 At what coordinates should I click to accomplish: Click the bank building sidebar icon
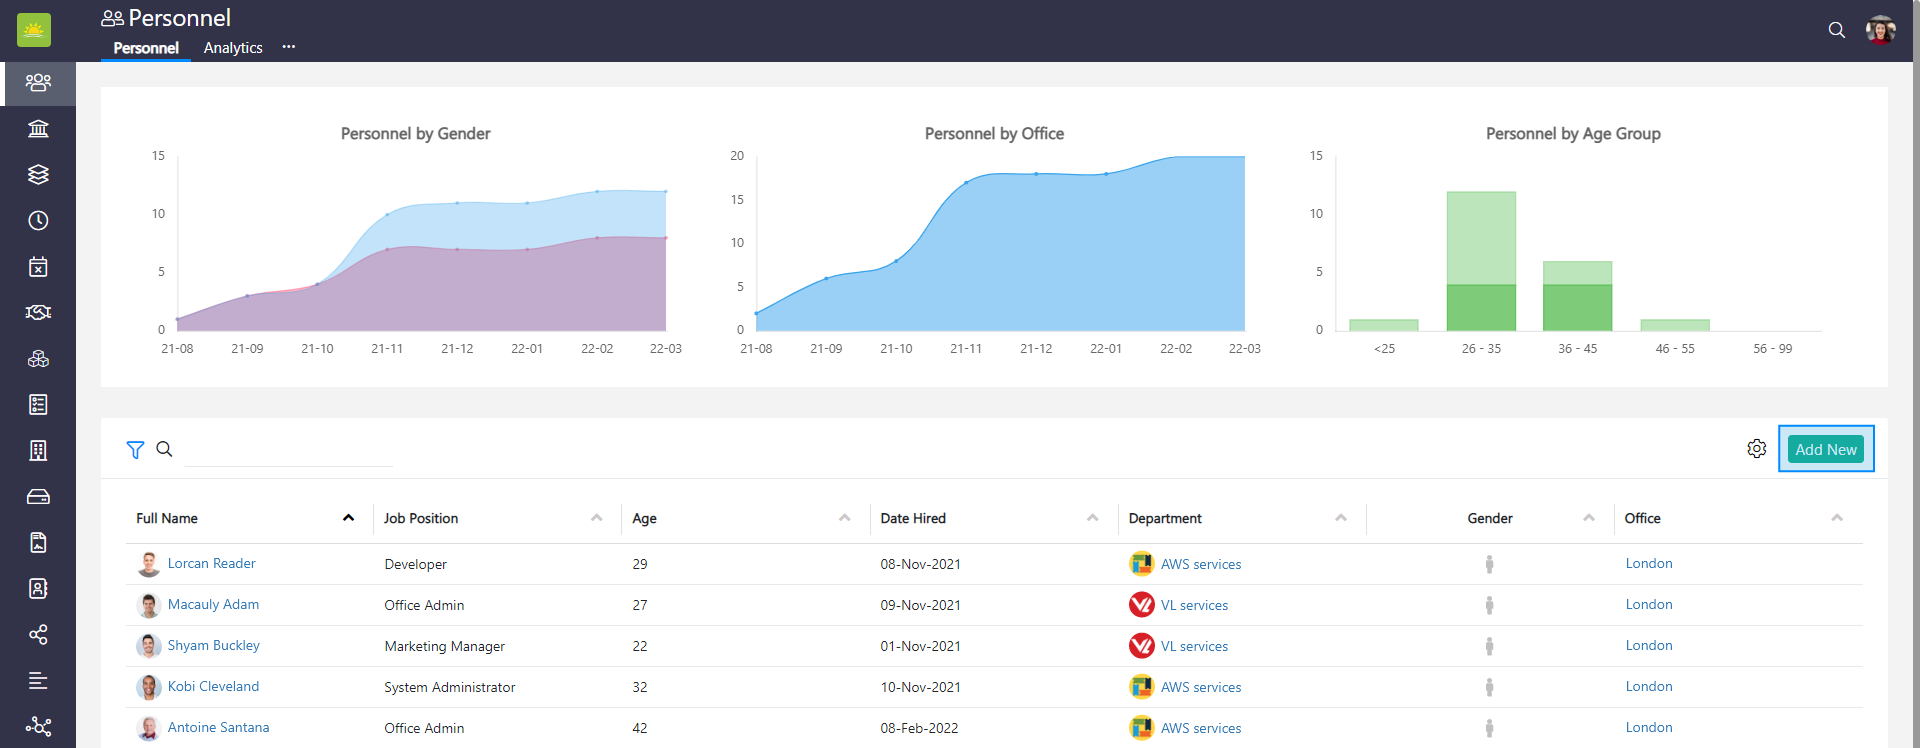tap(38, 129)
